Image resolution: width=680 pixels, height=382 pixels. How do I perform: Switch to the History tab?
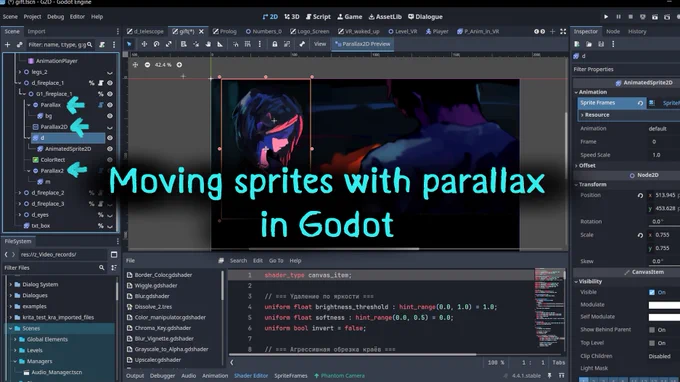tap(637, 31)
